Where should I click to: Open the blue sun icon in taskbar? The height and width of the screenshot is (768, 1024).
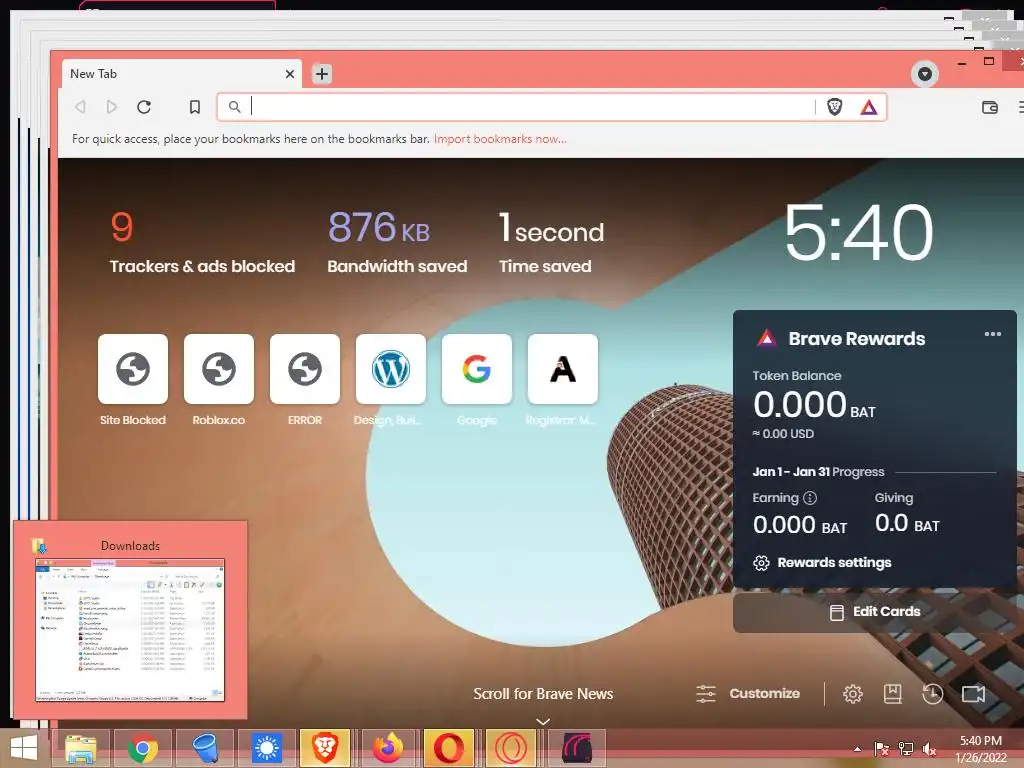266,748
